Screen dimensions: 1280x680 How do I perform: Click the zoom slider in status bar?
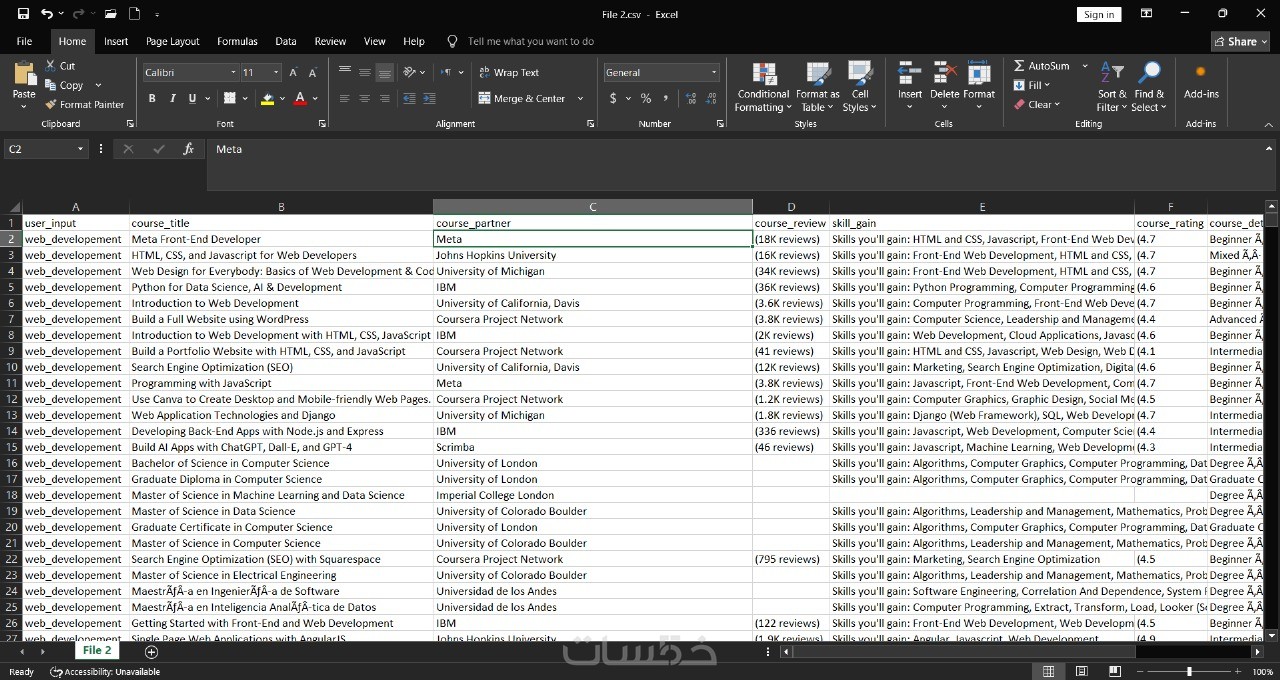1189,671
